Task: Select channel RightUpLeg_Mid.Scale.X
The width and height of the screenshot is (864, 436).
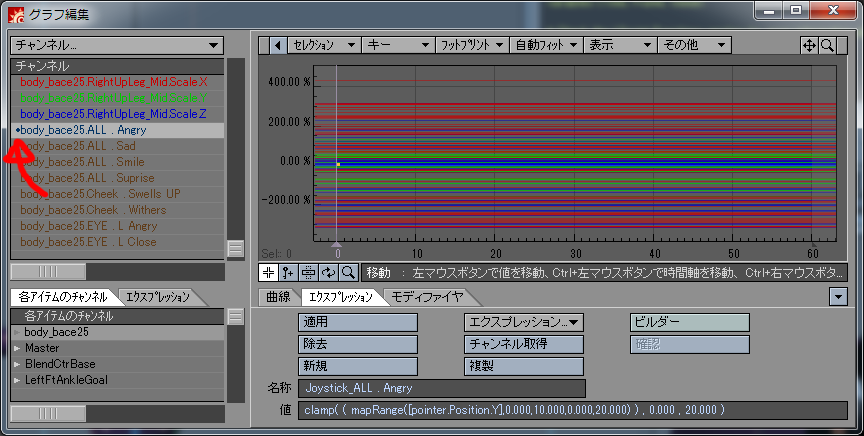Action: (x=117, y=82)
